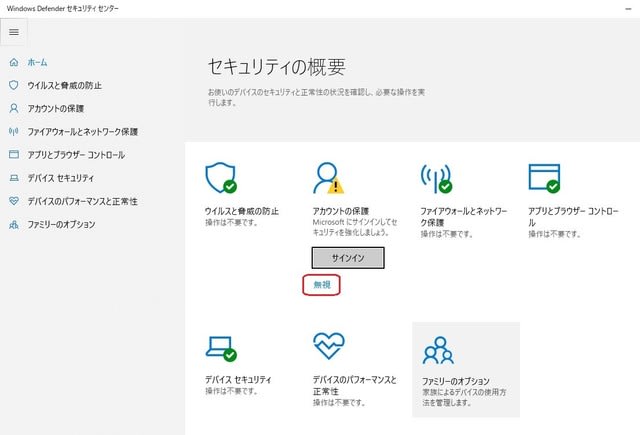Select デバイス セキュリティ in the sidebar
The image size is (640, 435).
click(60, 178)
